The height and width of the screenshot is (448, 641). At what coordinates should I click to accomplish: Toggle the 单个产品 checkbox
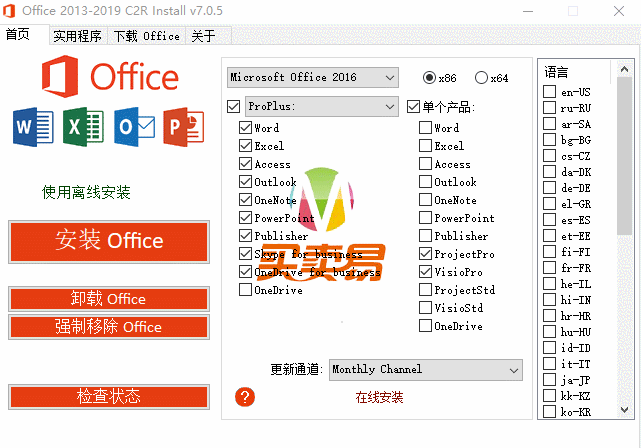click(x=413, y=107)
